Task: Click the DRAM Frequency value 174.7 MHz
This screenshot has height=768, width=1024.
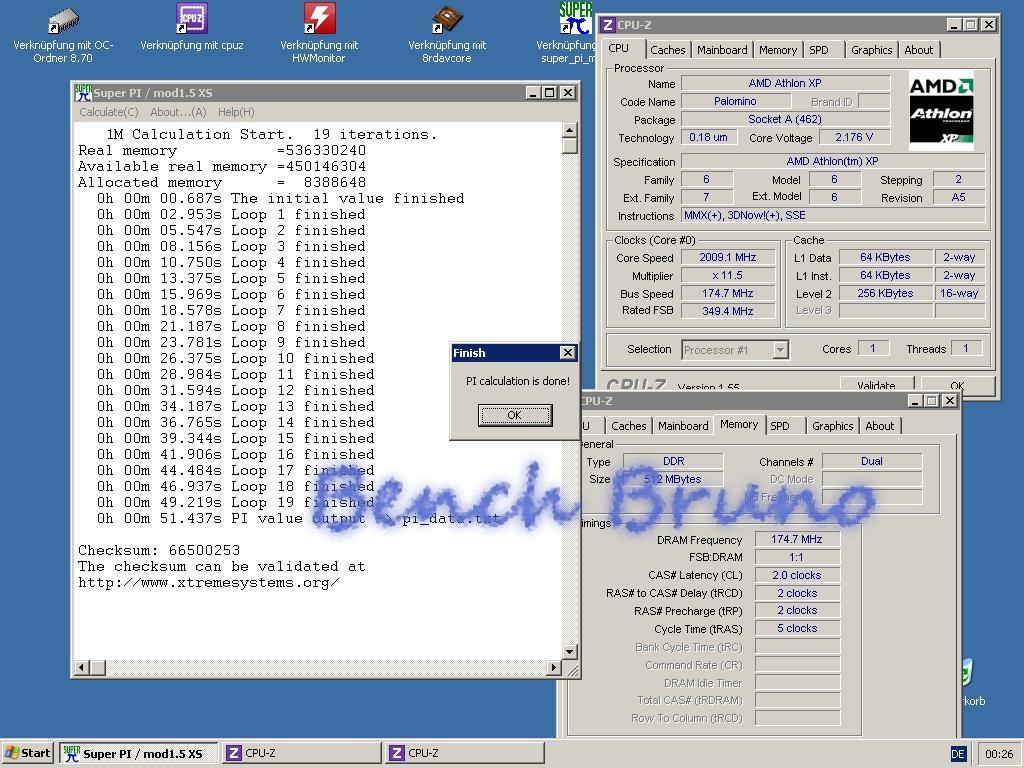Action: pos(797,539)
